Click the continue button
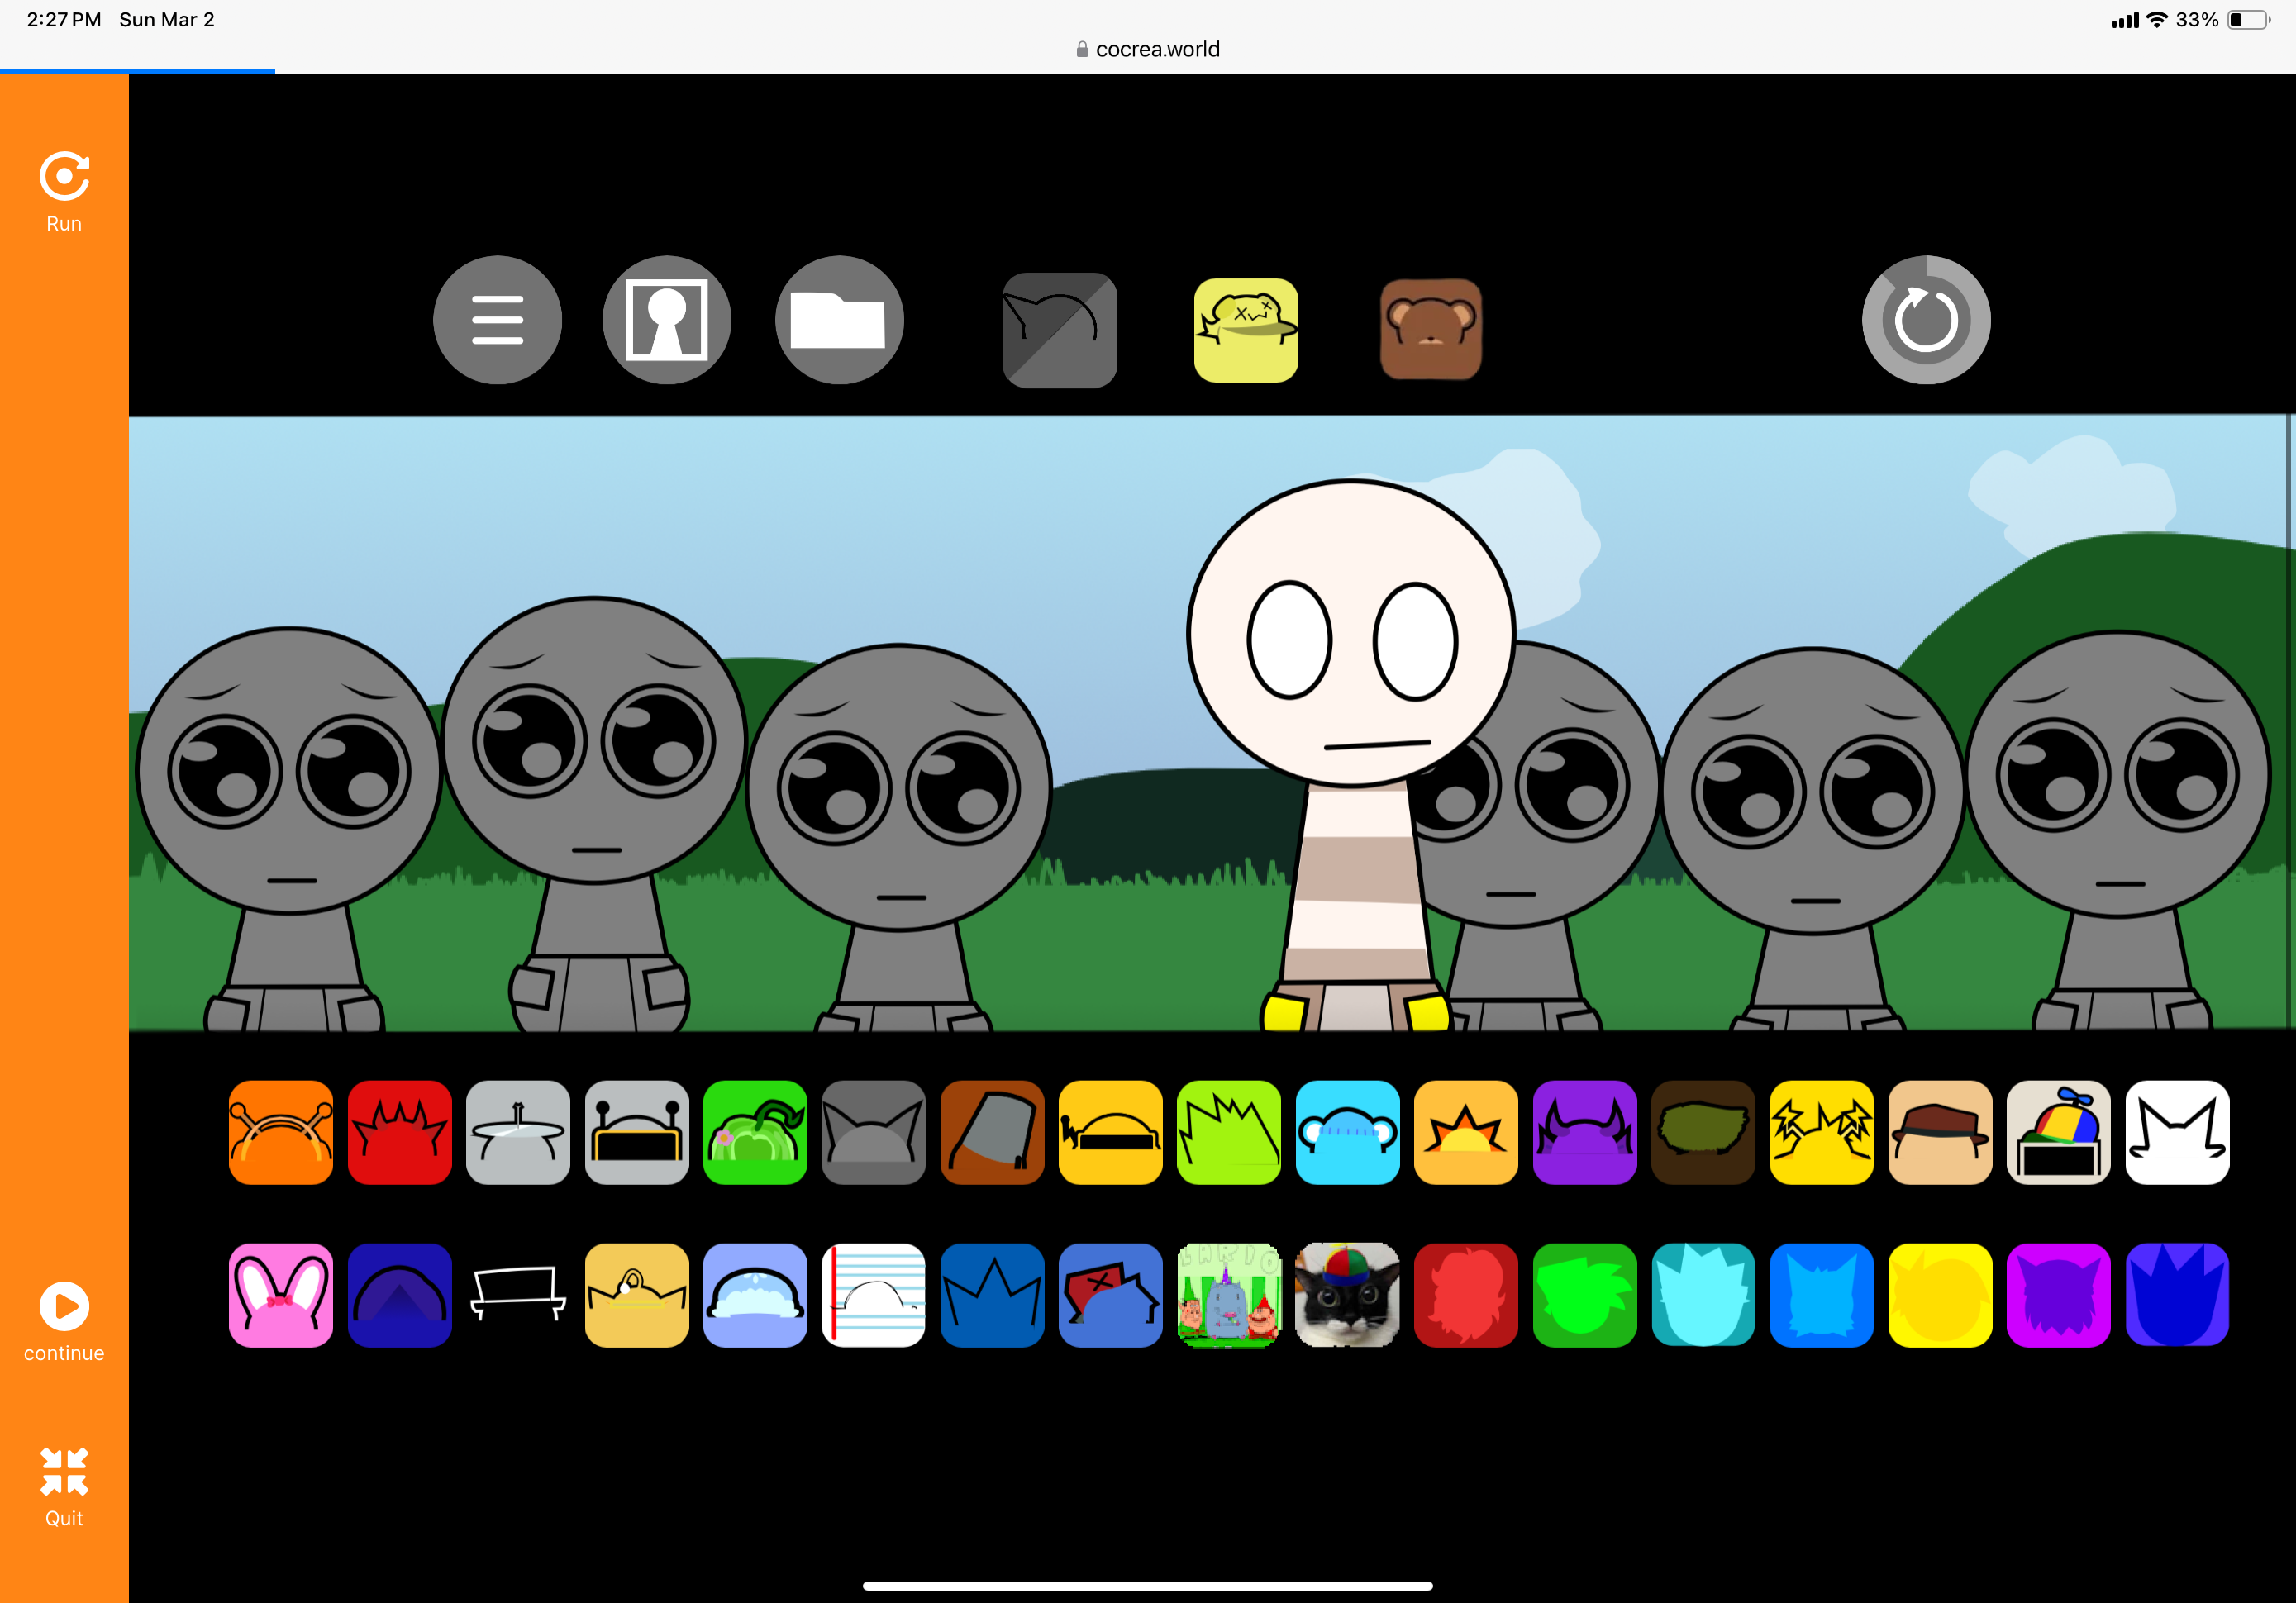Image resolution: width=2296 pixels, height=1603 pixels. tap(63, 1312)
